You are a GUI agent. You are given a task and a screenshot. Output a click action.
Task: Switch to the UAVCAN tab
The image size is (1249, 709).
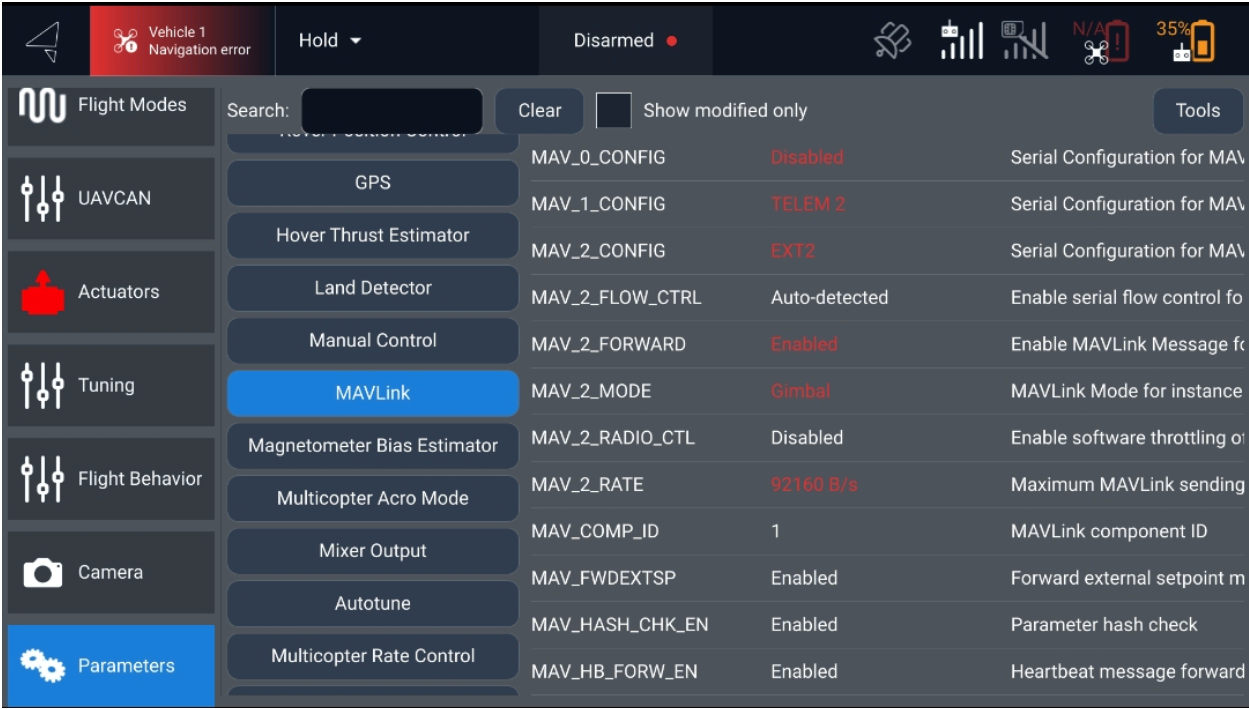(x=110, y=198)
